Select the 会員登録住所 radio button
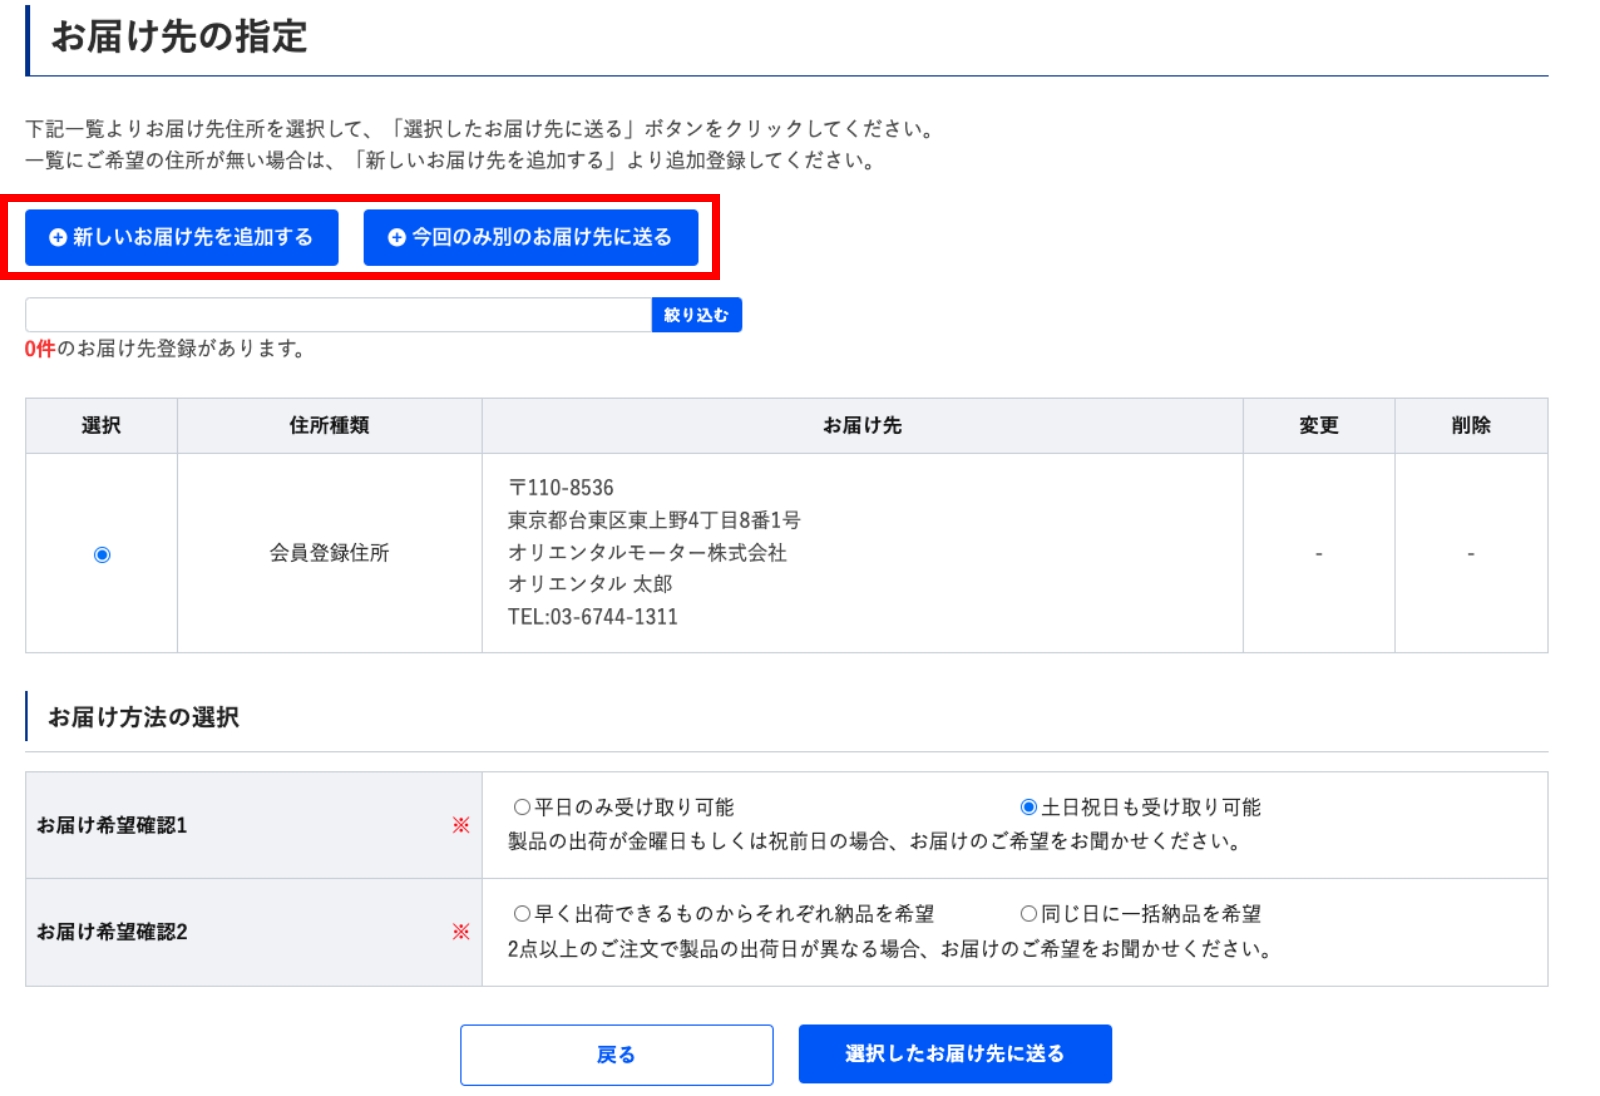 102,554
